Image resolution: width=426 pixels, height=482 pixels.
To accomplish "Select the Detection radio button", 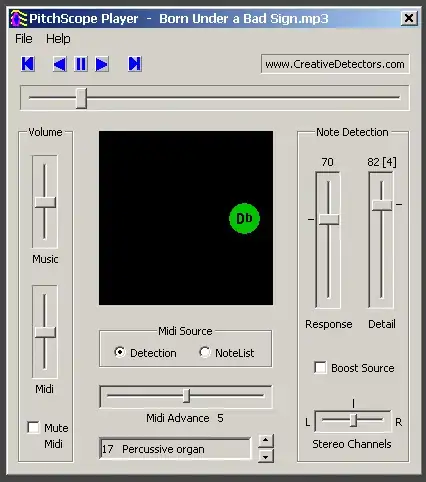I will [119, 352].
